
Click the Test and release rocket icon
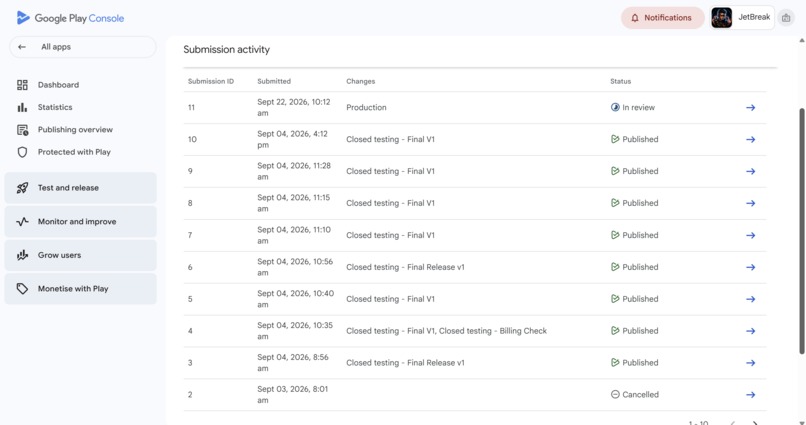click(x=22, y=188)
